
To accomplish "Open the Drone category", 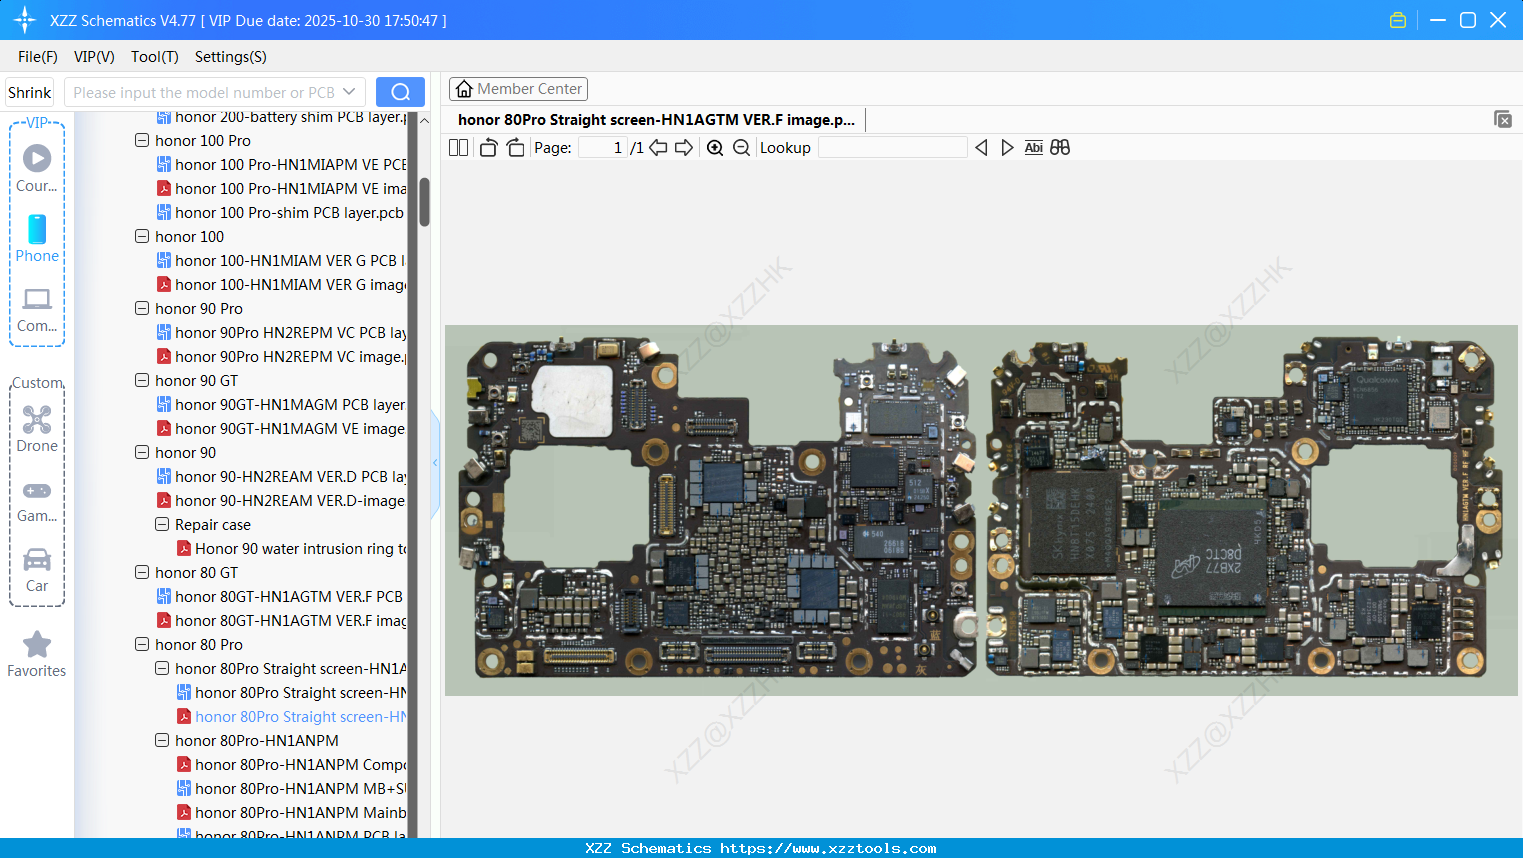I will coord(37,428).
